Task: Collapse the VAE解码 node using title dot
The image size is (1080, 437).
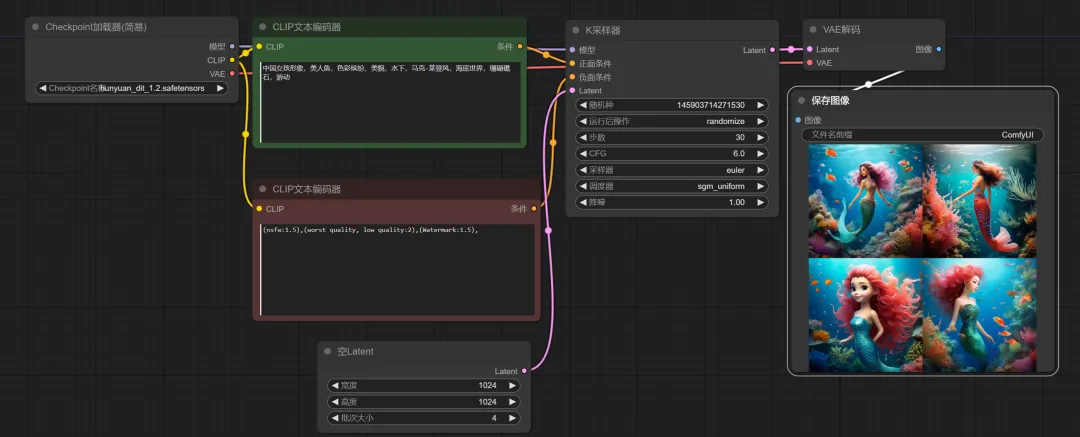Action: 813,30
